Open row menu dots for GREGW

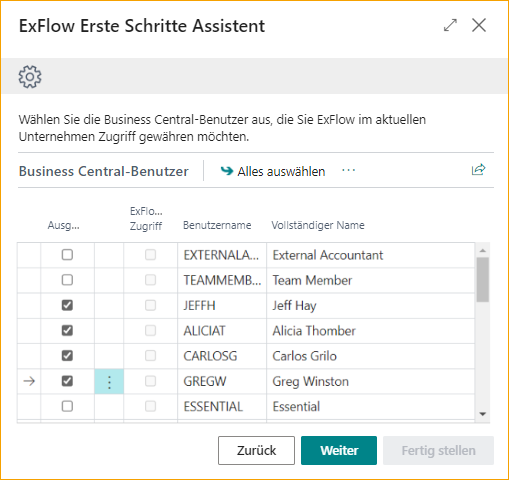[x=109, y=382]
